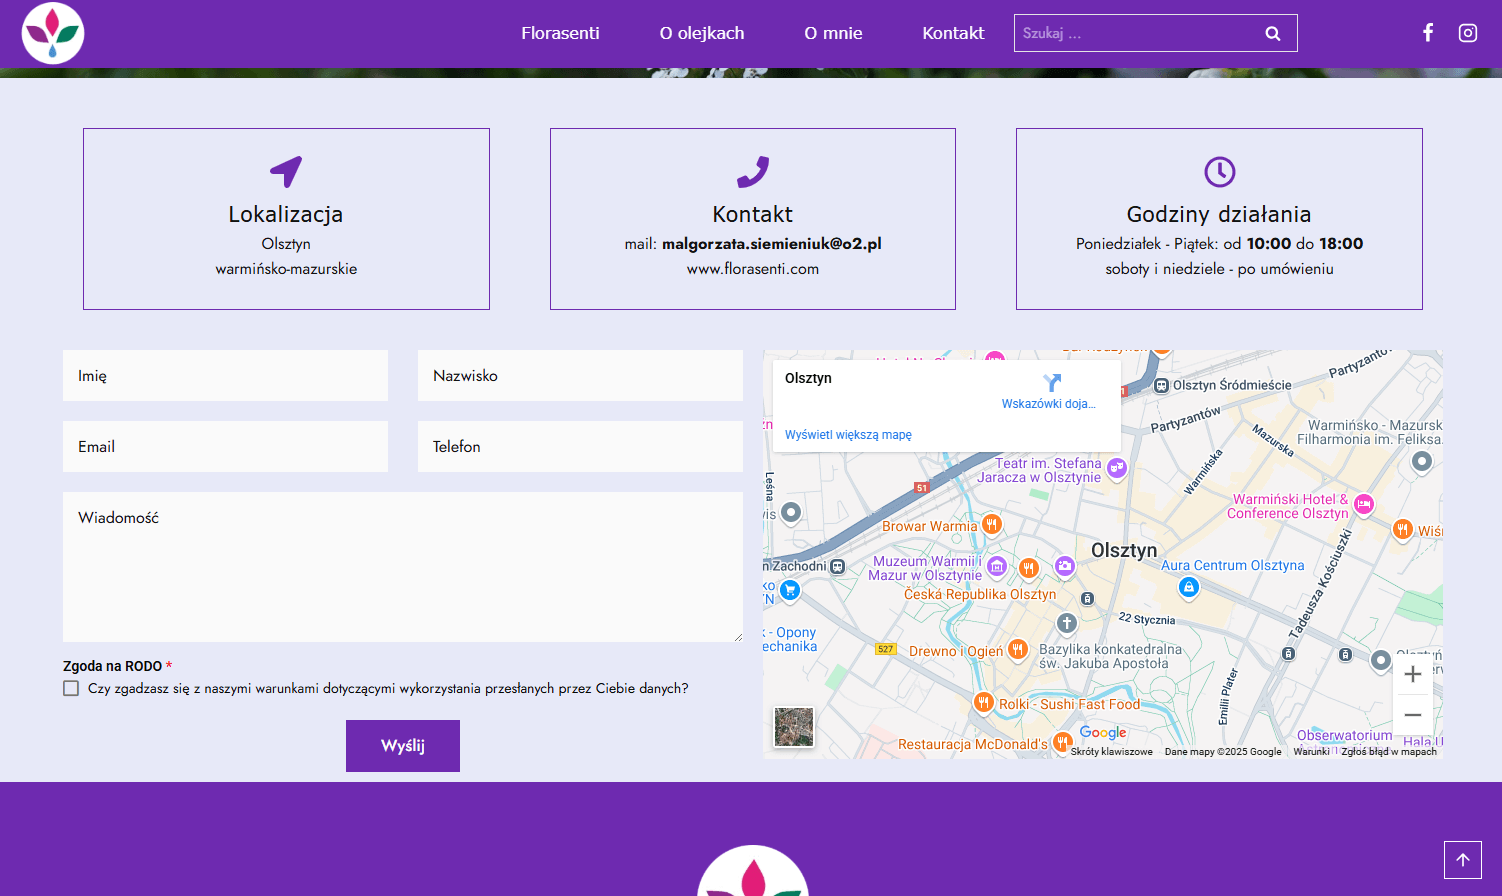Switch map to satellite view thumbnail
This screenshot has width=1502, height=896.
(794, 727)
